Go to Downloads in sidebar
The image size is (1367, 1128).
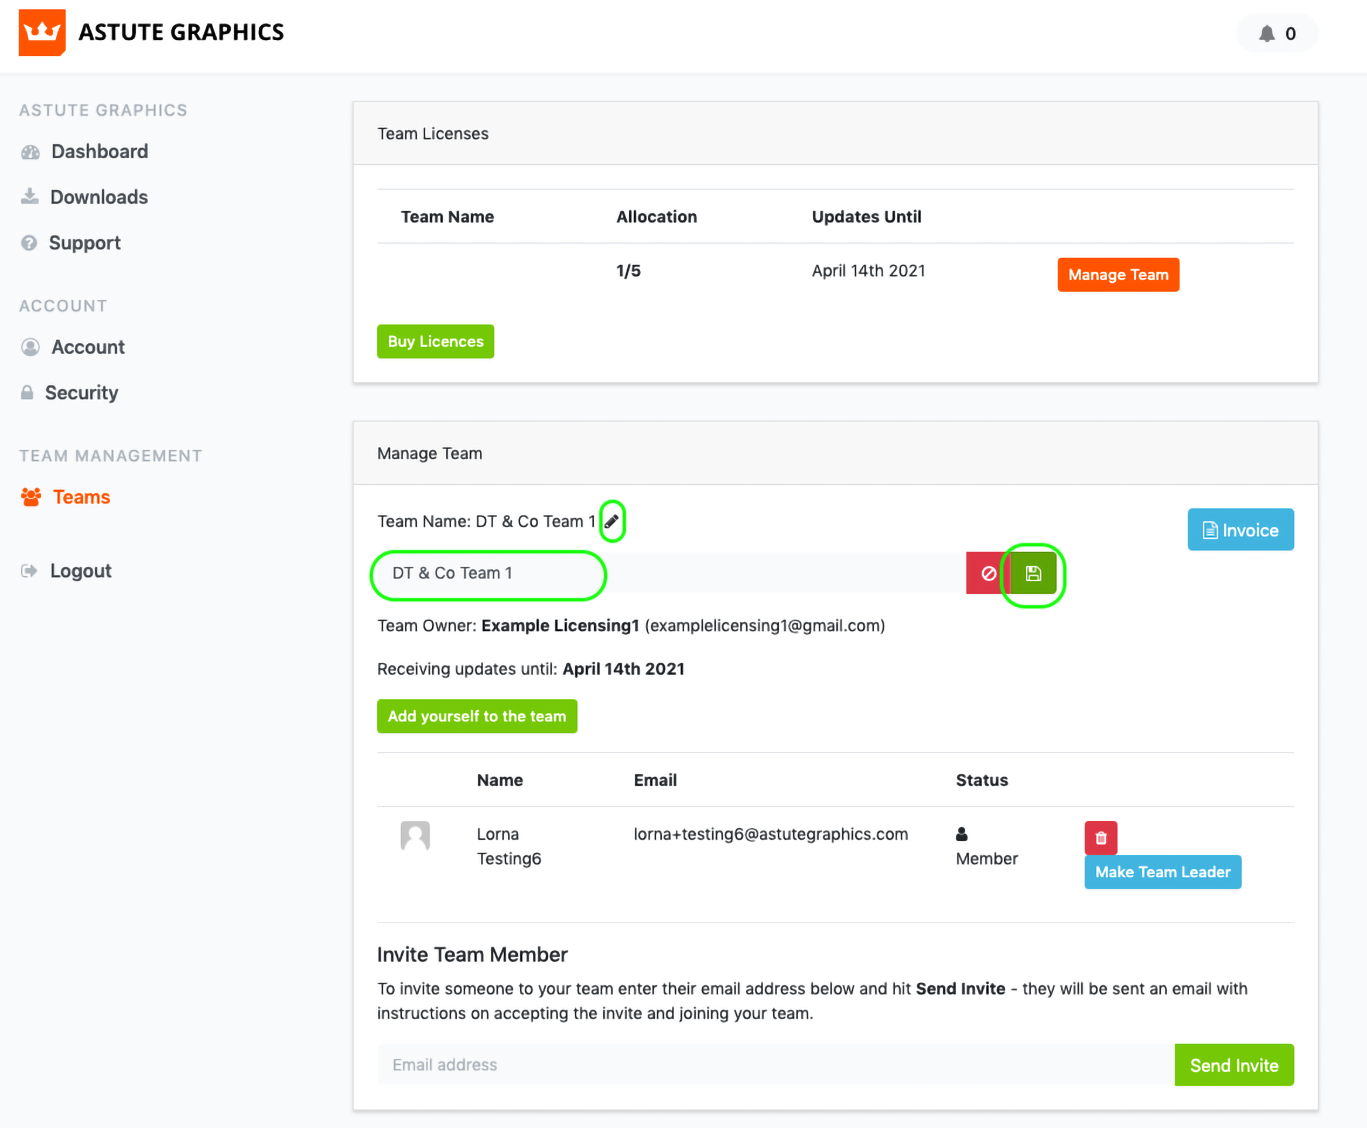point(98,198)
